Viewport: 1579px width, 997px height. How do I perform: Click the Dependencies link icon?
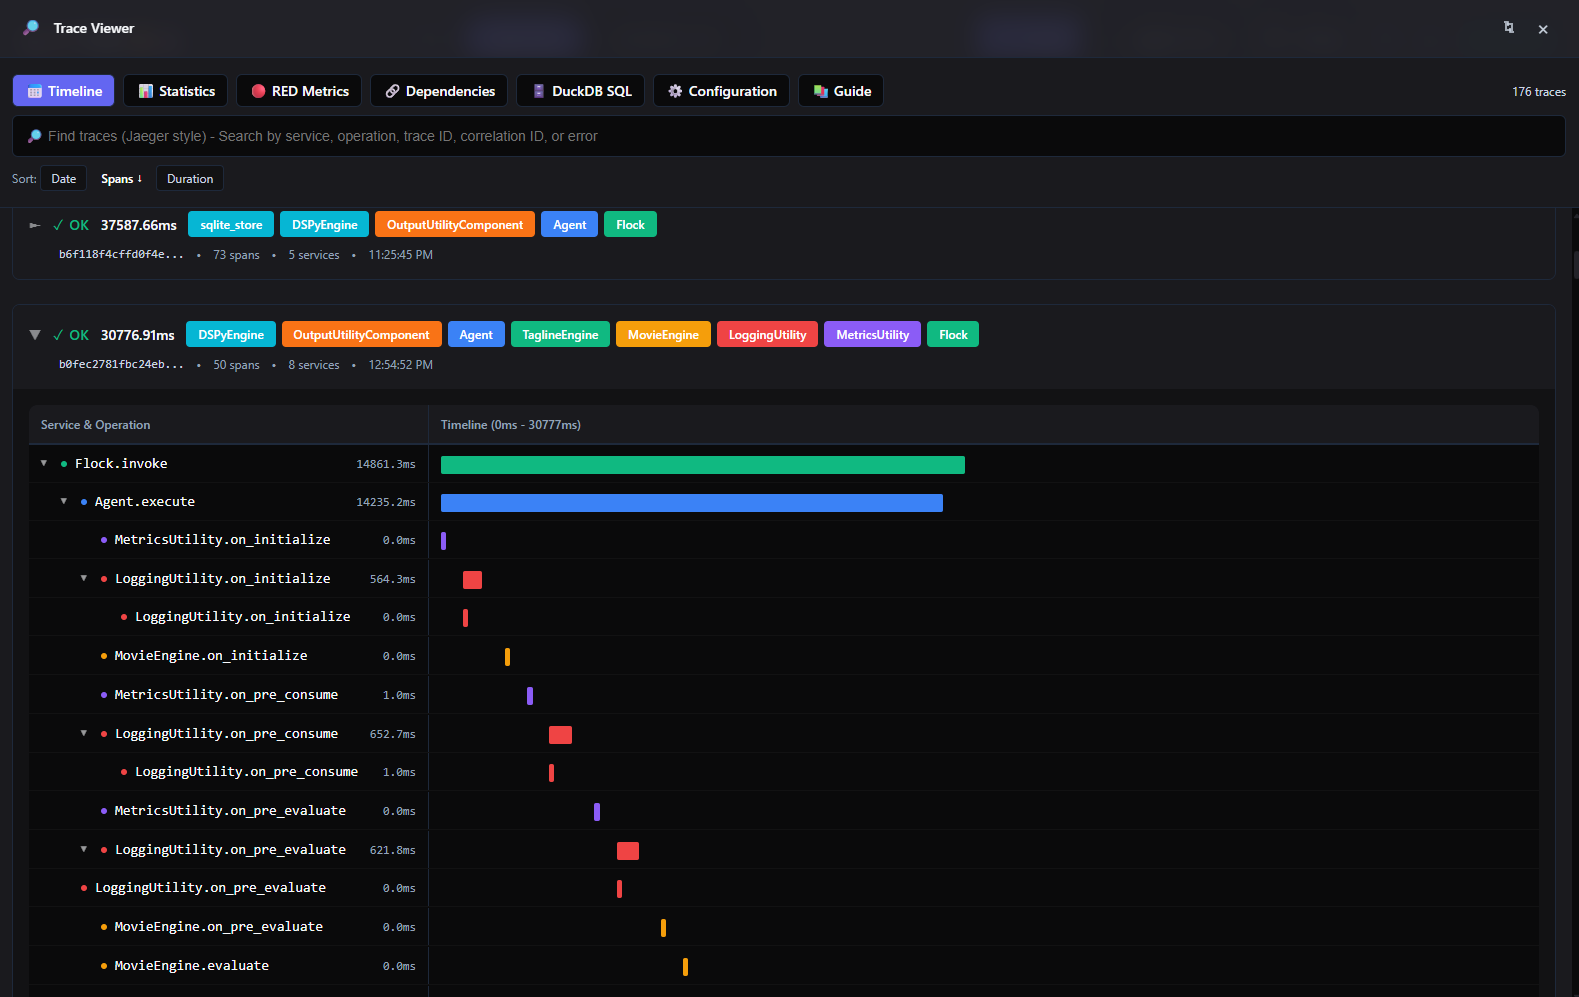393,91
